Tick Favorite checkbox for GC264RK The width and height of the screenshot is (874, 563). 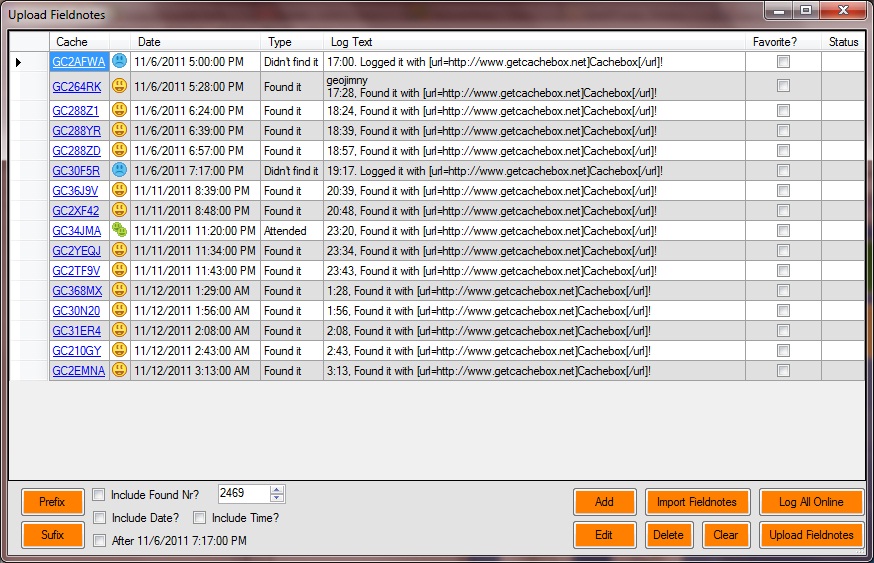(x=783, y=85)
